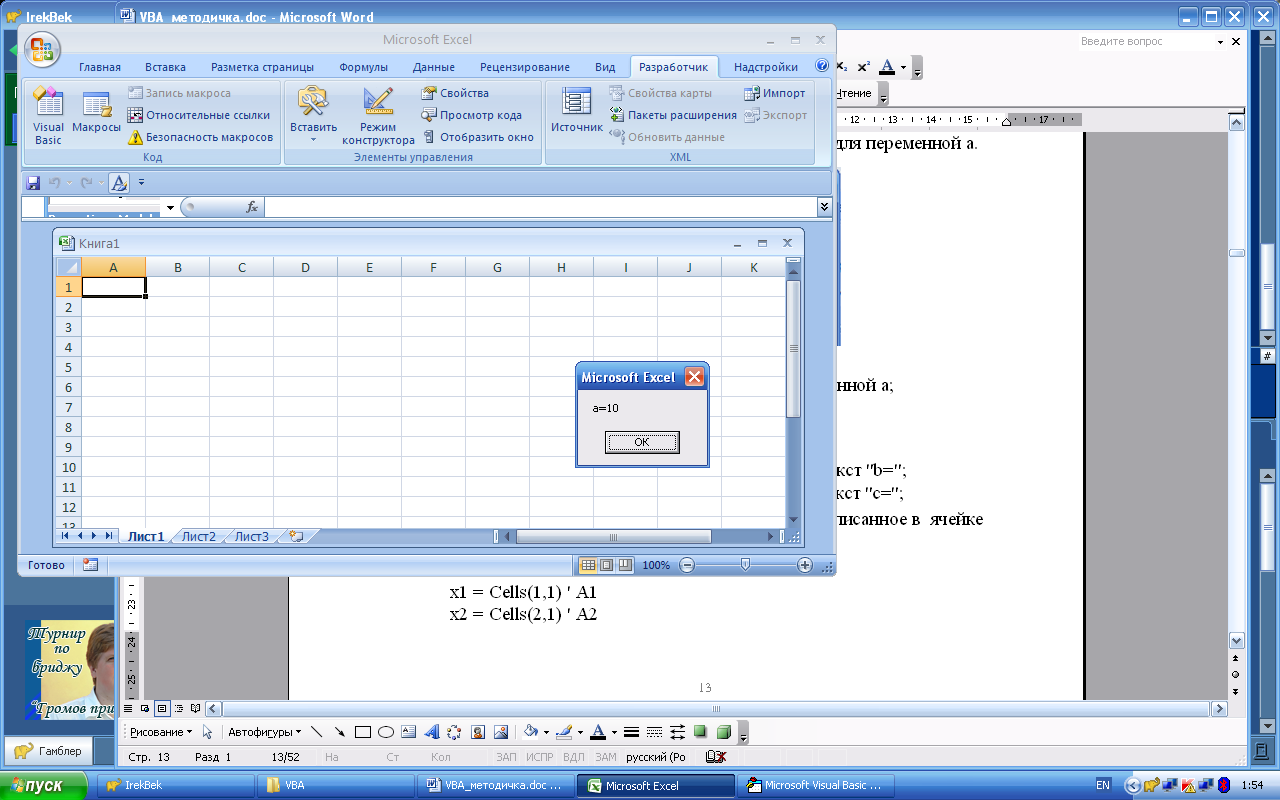Close the Microsoft Excel message box

click(694, 377)
